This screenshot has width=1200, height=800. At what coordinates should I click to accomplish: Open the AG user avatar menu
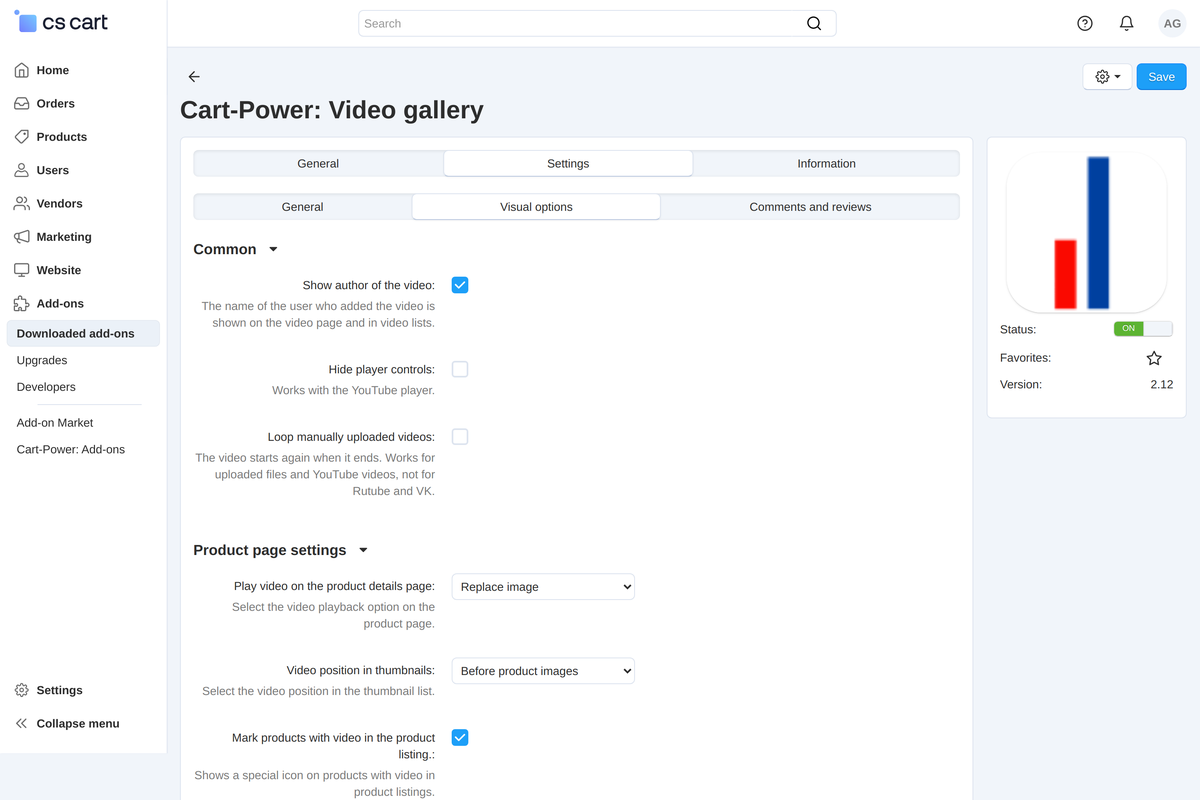point(1172,23)
